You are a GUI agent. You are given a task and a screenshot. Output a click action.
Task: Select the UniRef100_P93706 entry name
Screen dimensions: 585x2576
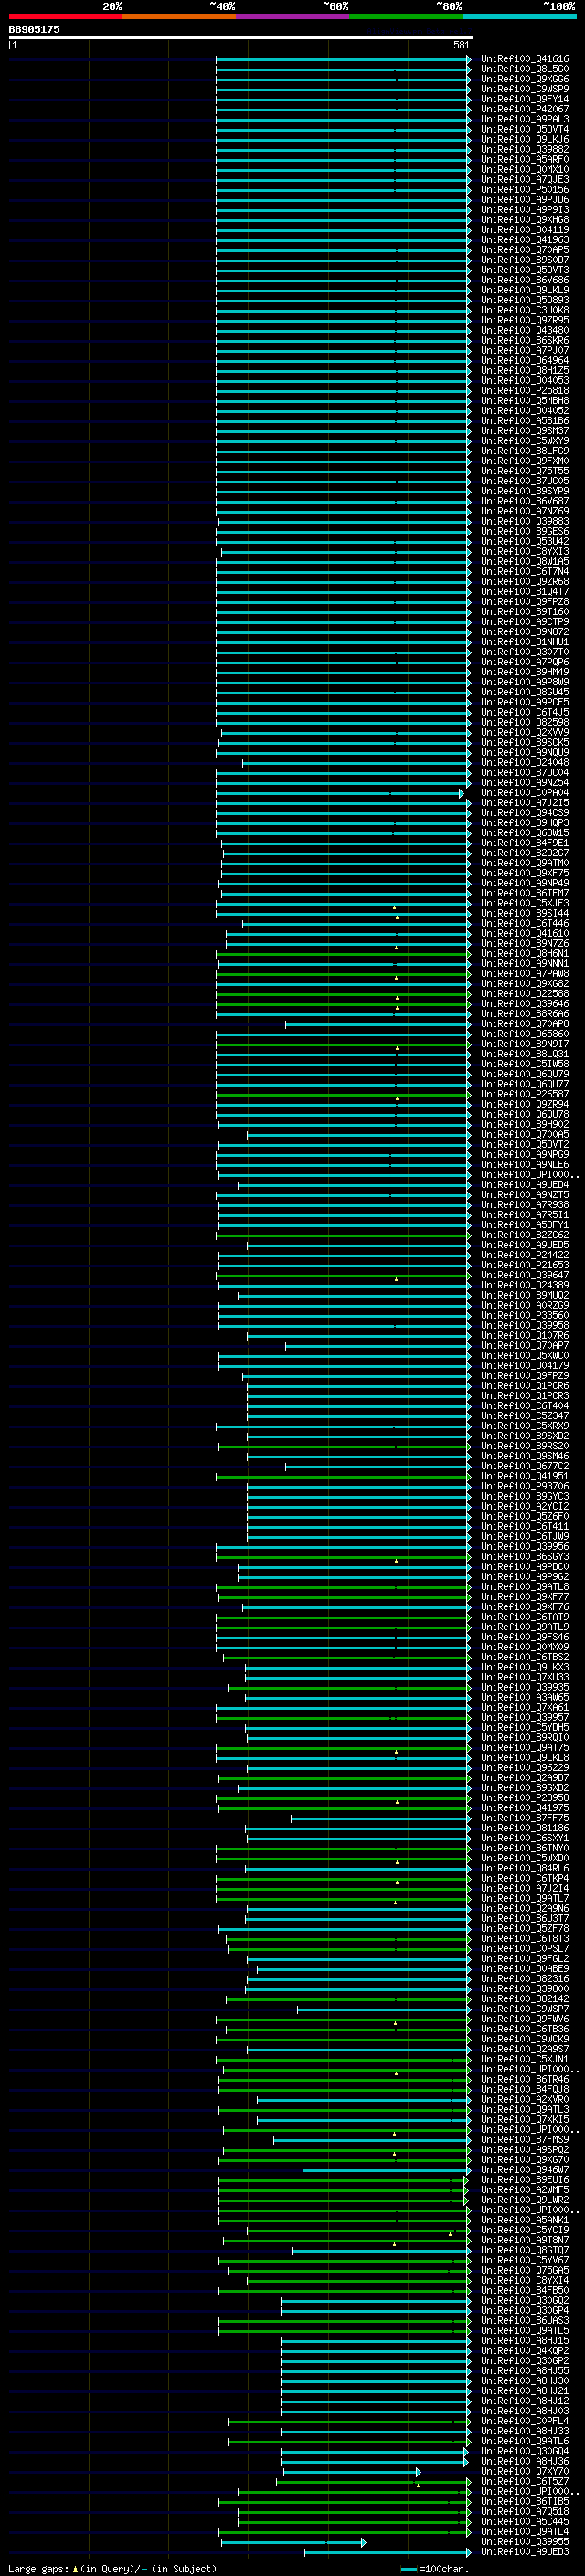tap(525, 1486)
